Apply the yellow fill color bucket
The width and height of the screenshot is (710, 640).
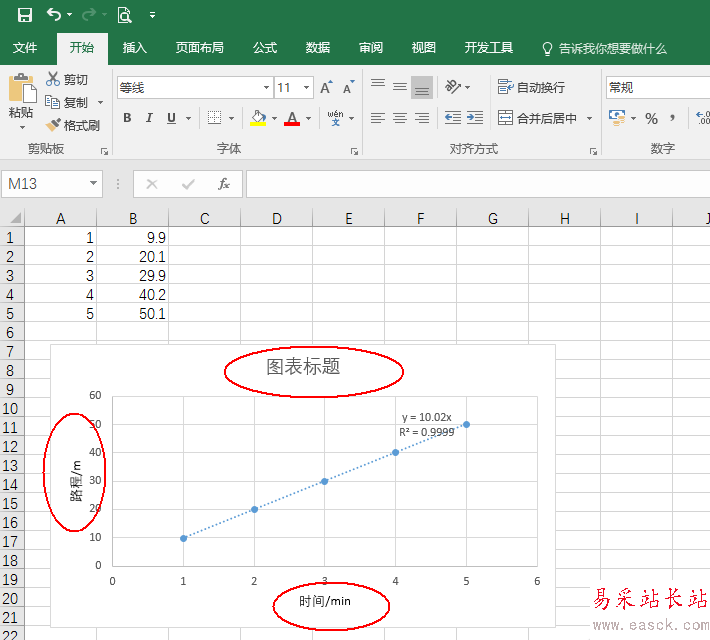point(259,118)
